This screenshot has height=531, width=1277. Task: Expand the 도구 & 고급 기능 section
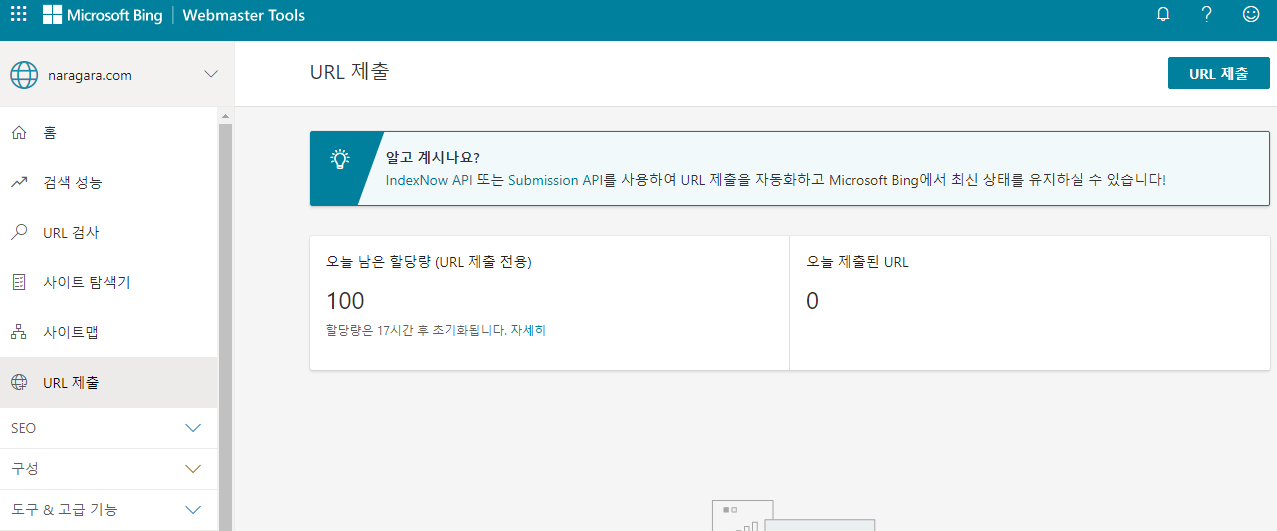tap(108, 509)
